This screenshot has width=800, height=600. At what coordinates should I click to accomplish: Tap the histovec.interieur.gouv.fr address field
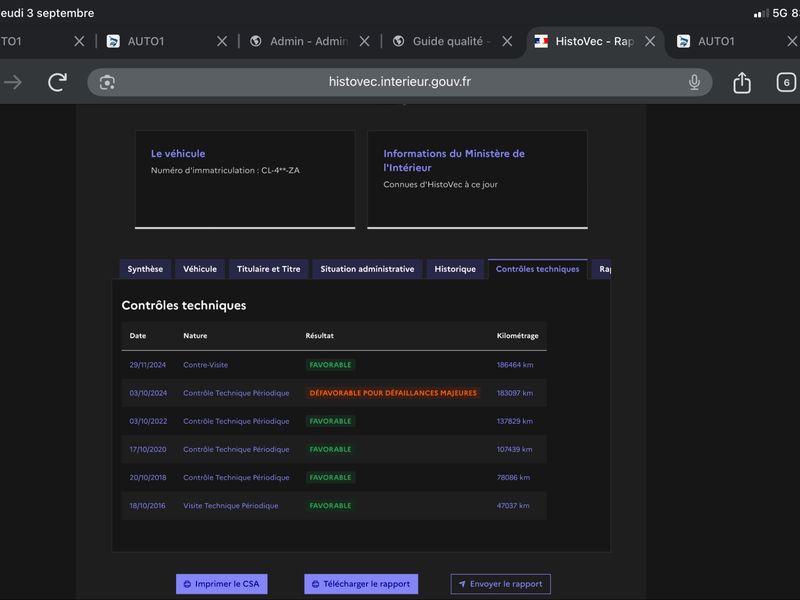(399, 82)
